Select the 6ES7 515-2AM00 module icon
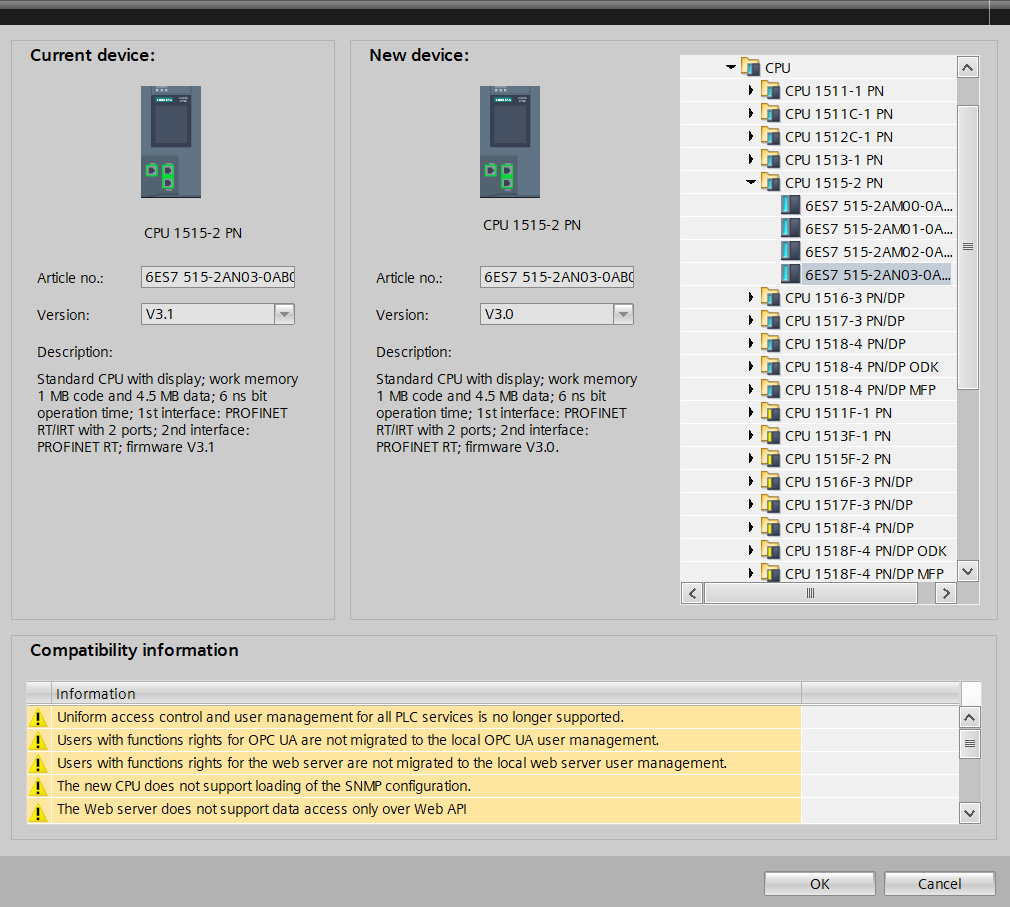Image resolution: width=1010 pixels, height=907 pixels. pyautogui.click(x=790, y=206)
